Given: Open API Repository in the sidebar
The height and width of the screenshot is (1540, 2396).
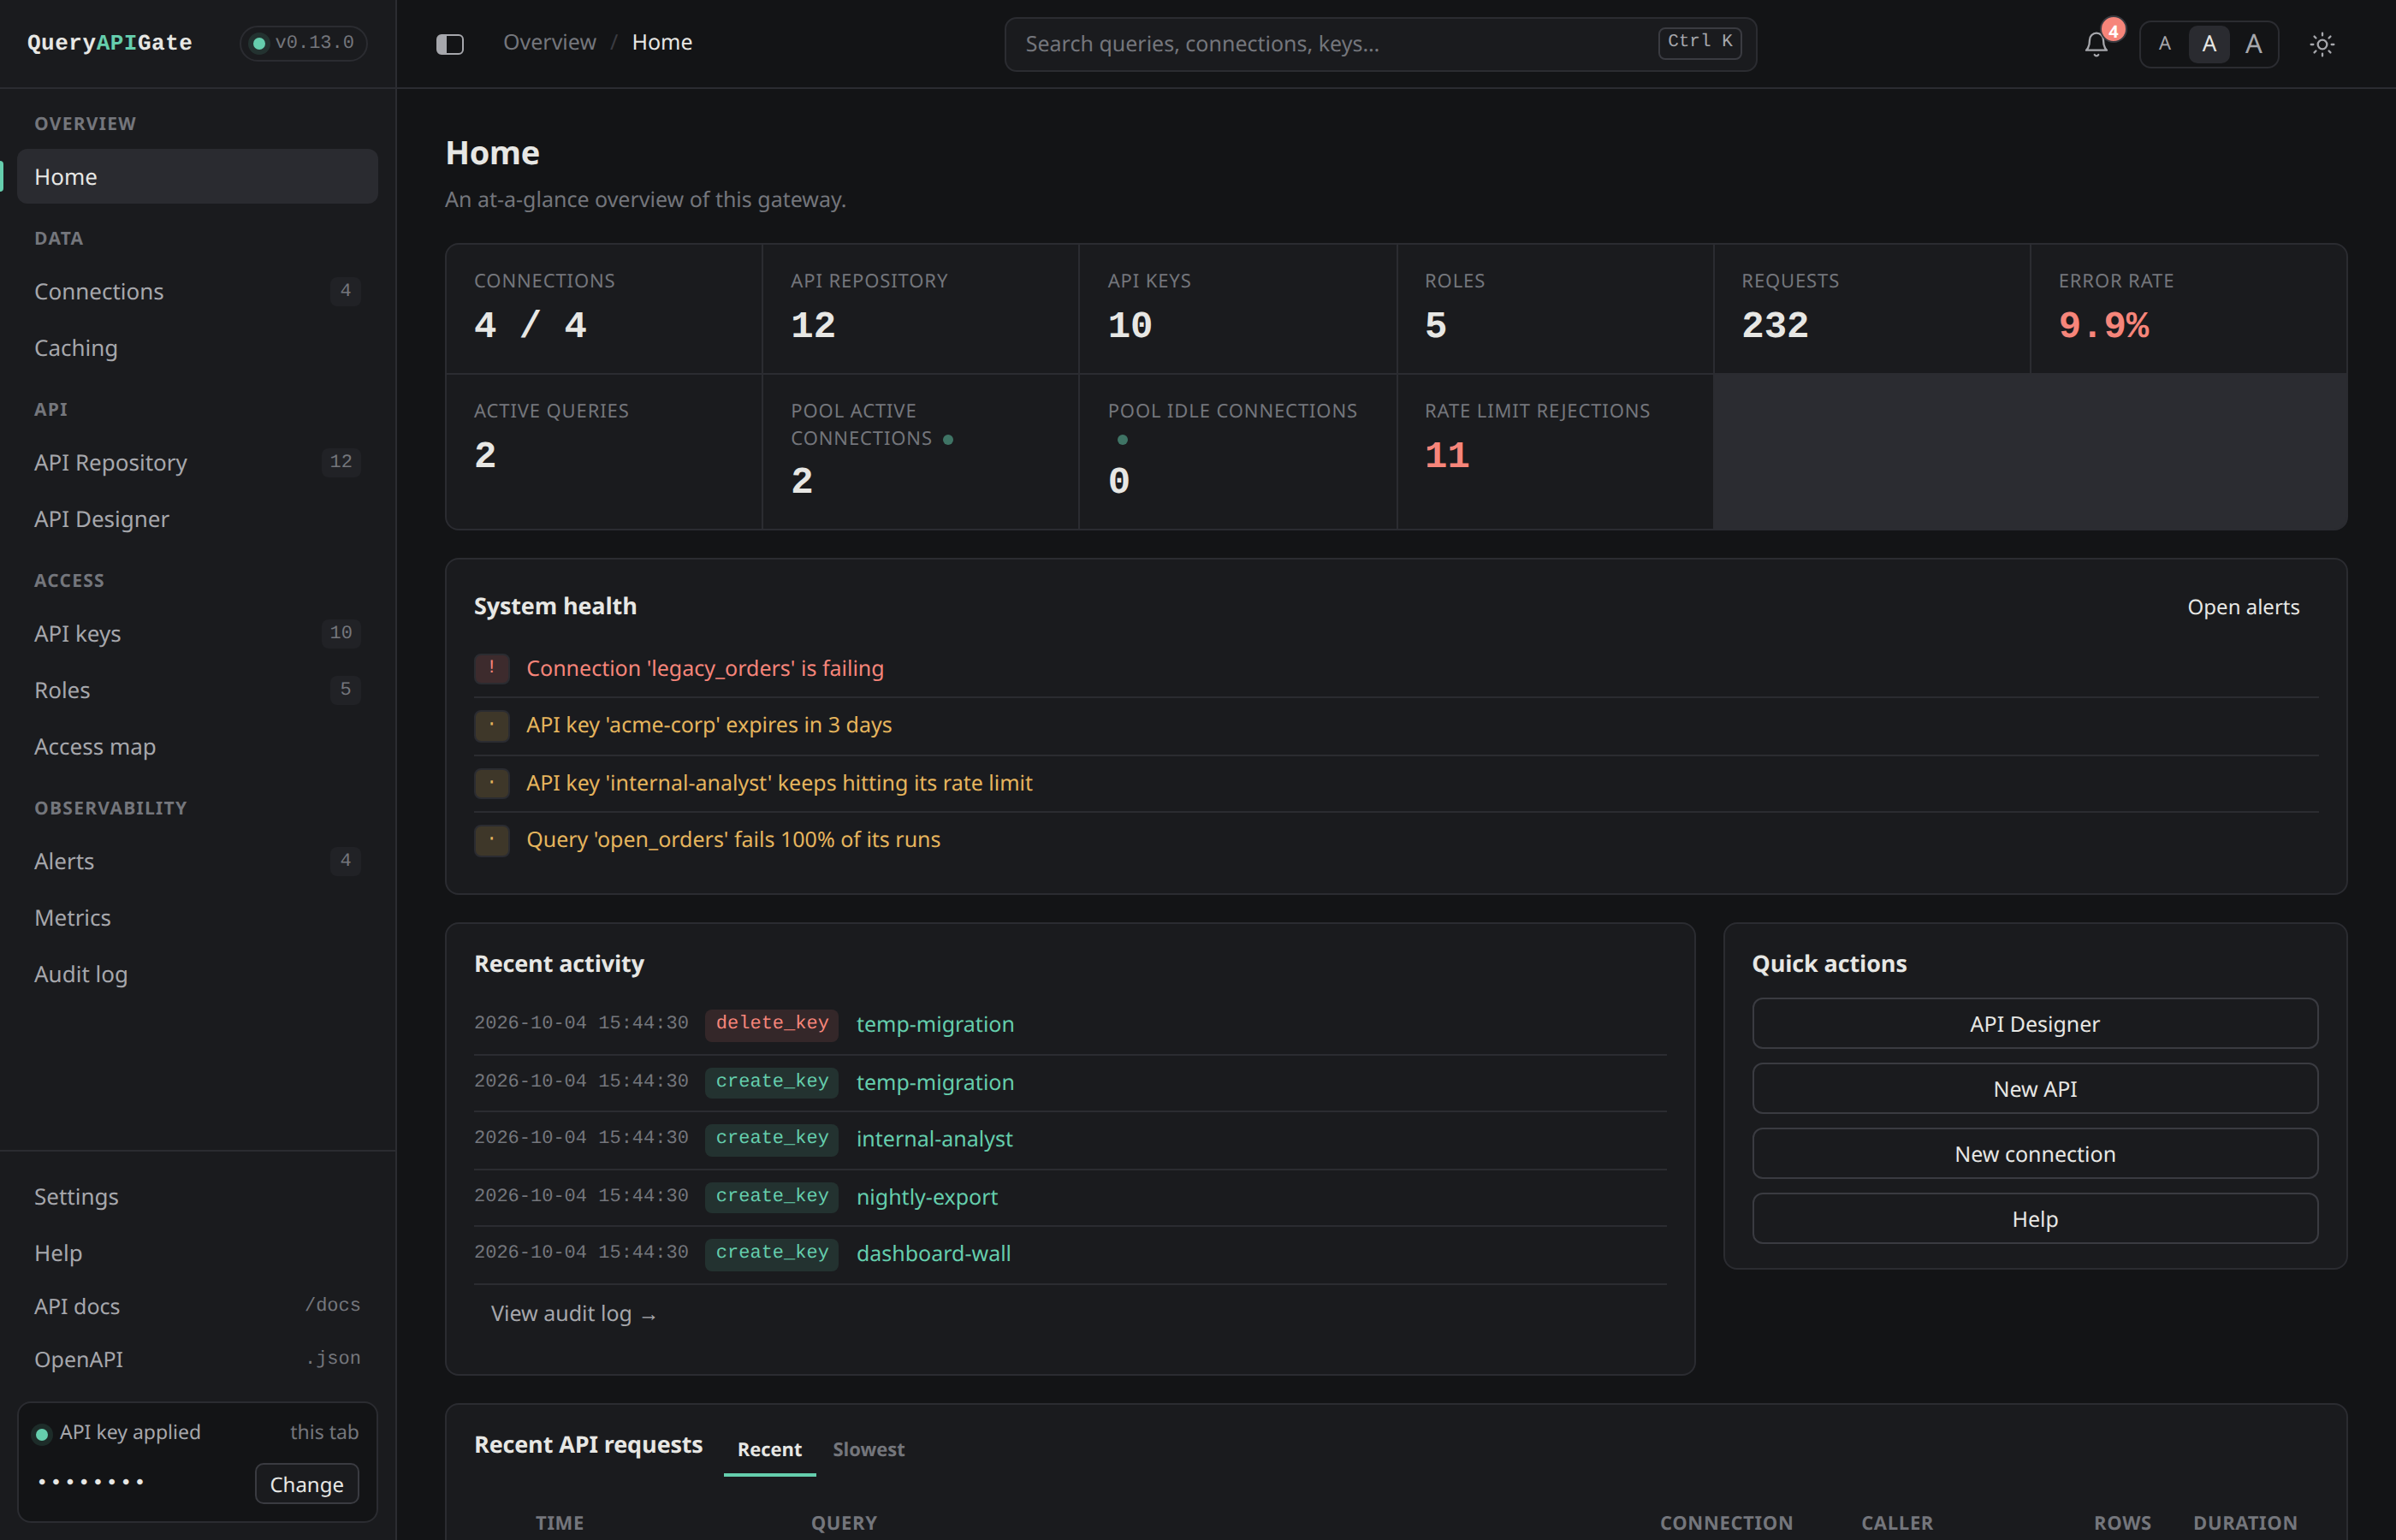Looking at the screenshot, I should (x=197, y=462).
